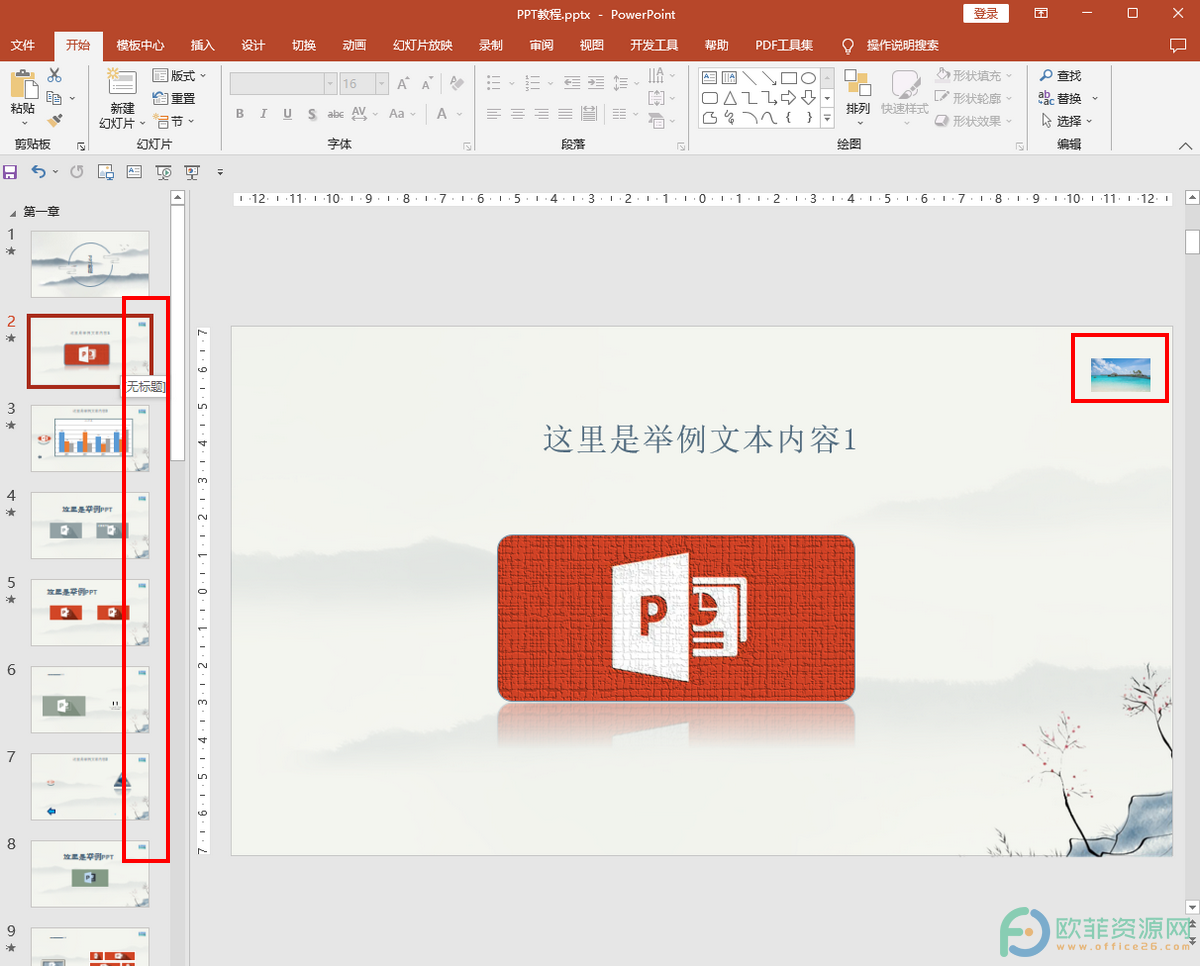Open ribbon display options button
The height and width of the screenshot is (966, 1200).
coord(1041,13)
